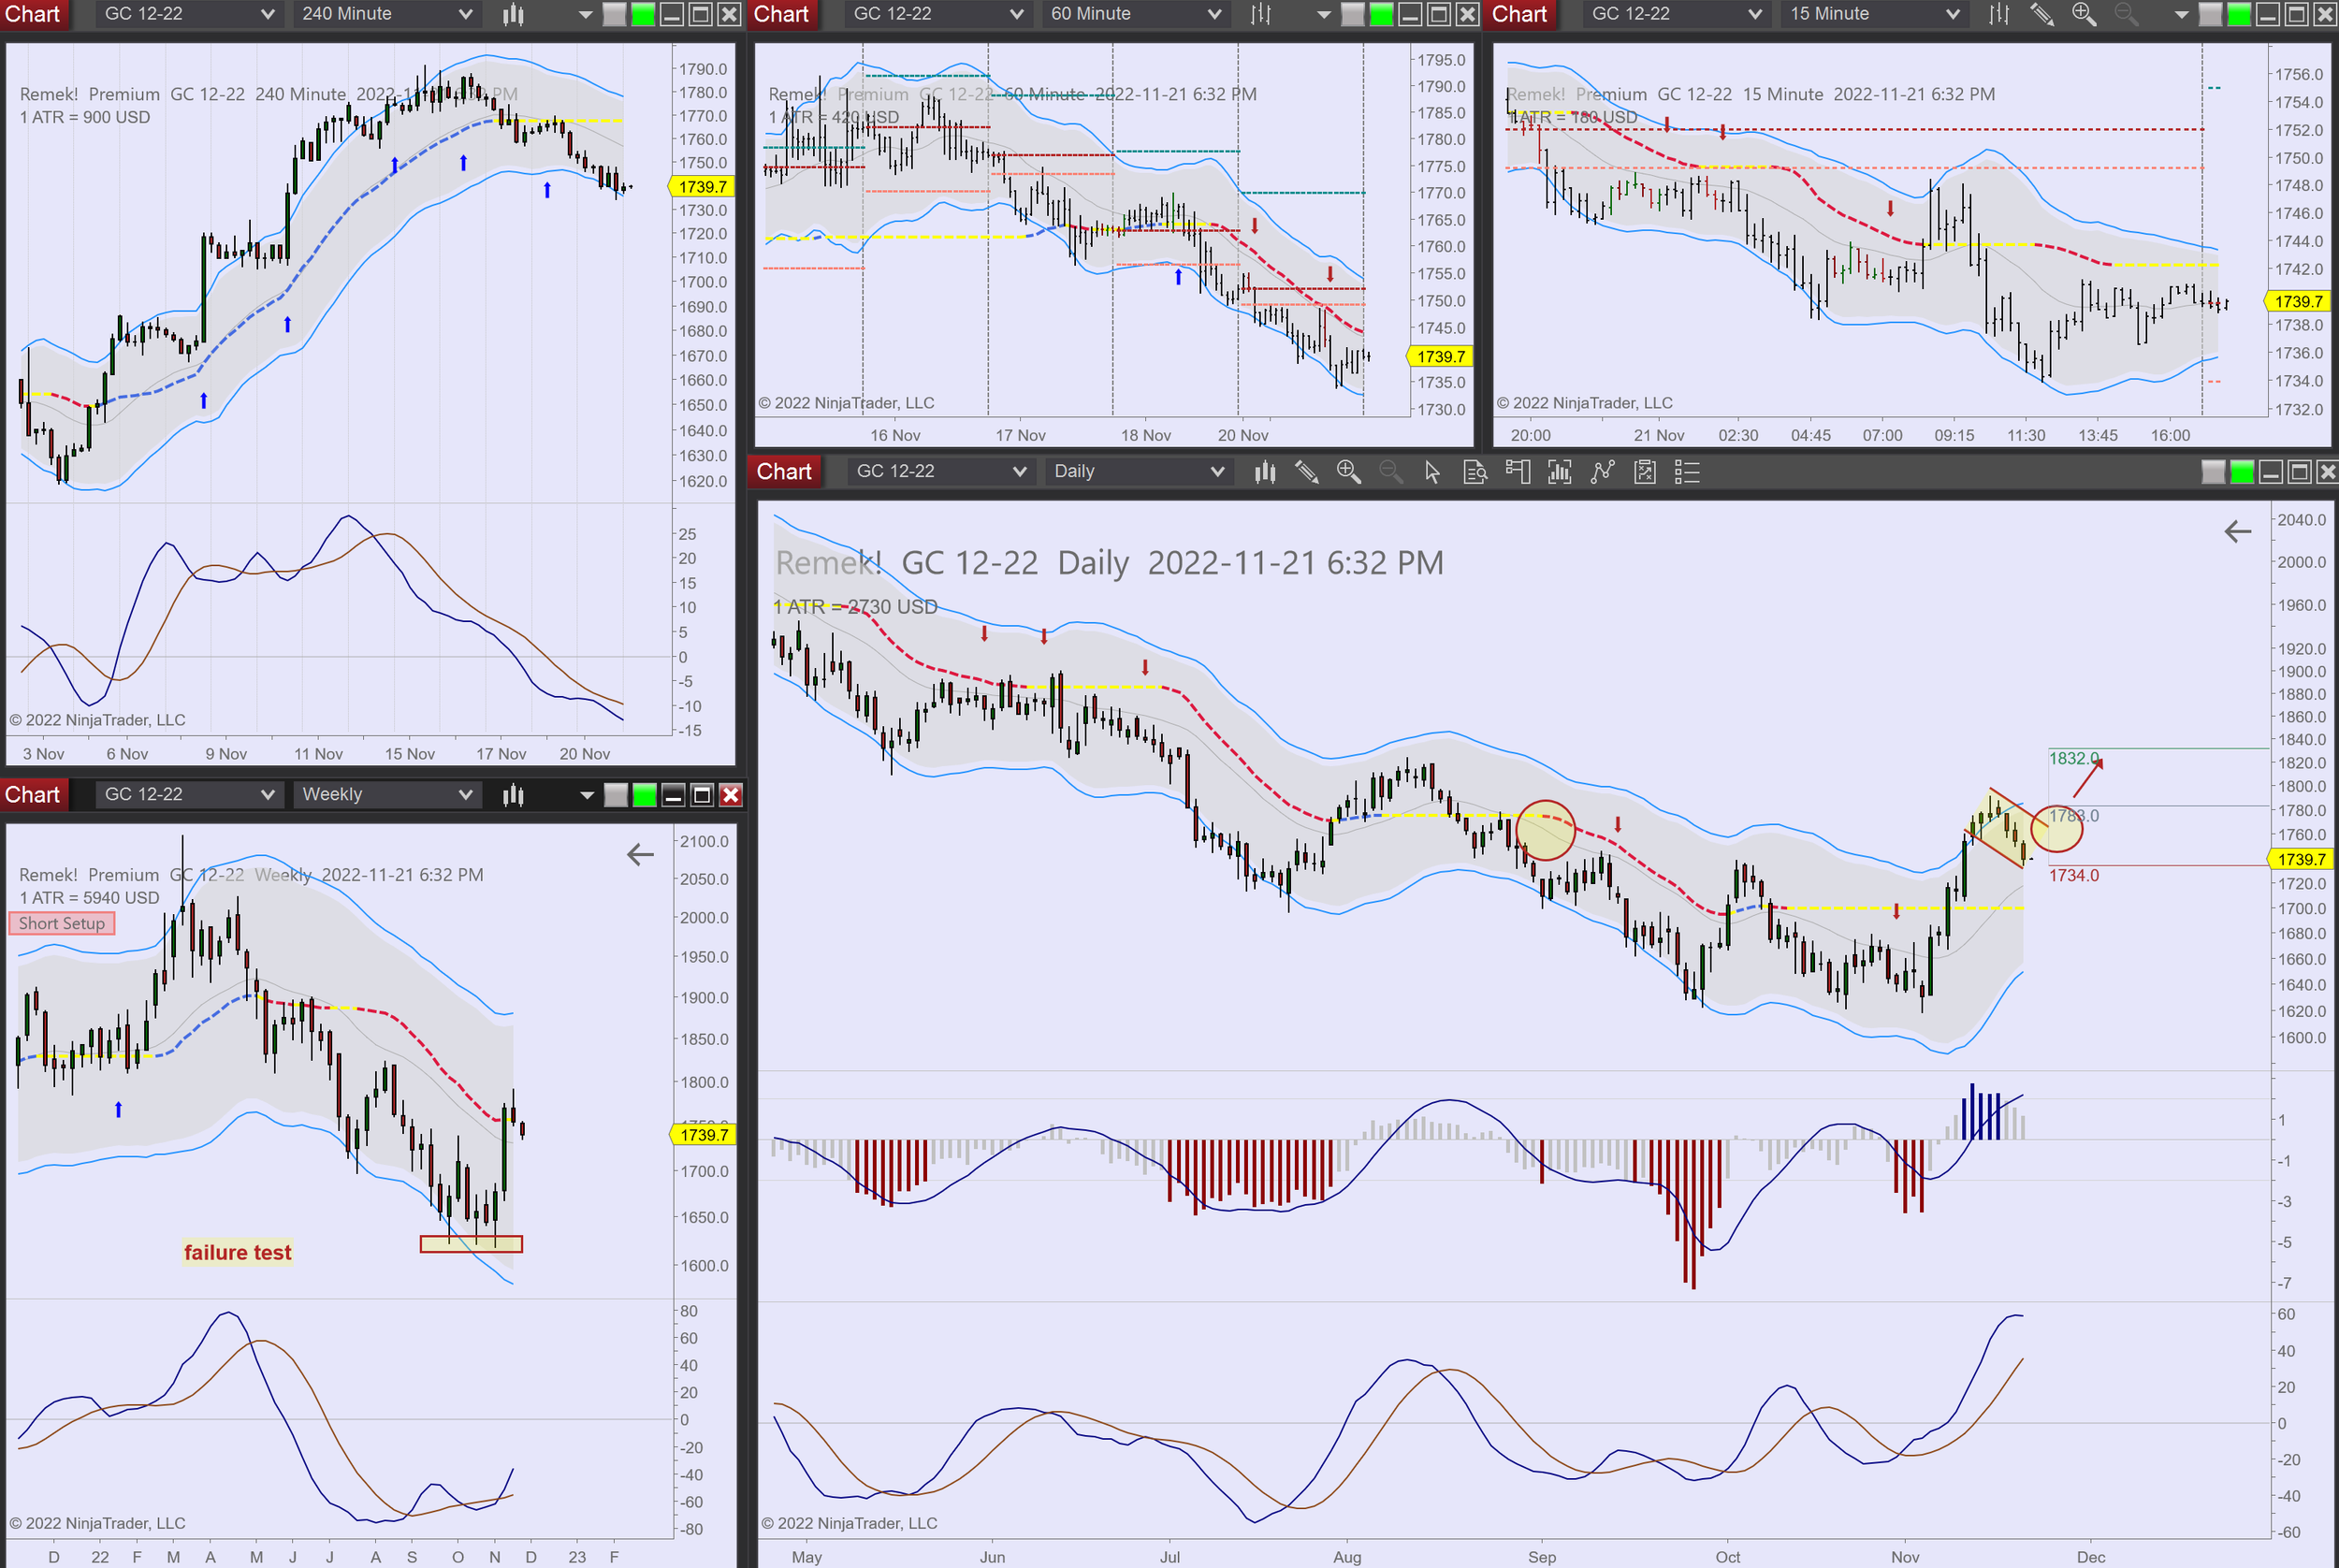Click Zoom In in 15 Minute chart
The width and height of the screenshot is (2339, 1568).
pyautogui.click(x=2084, y=14)
